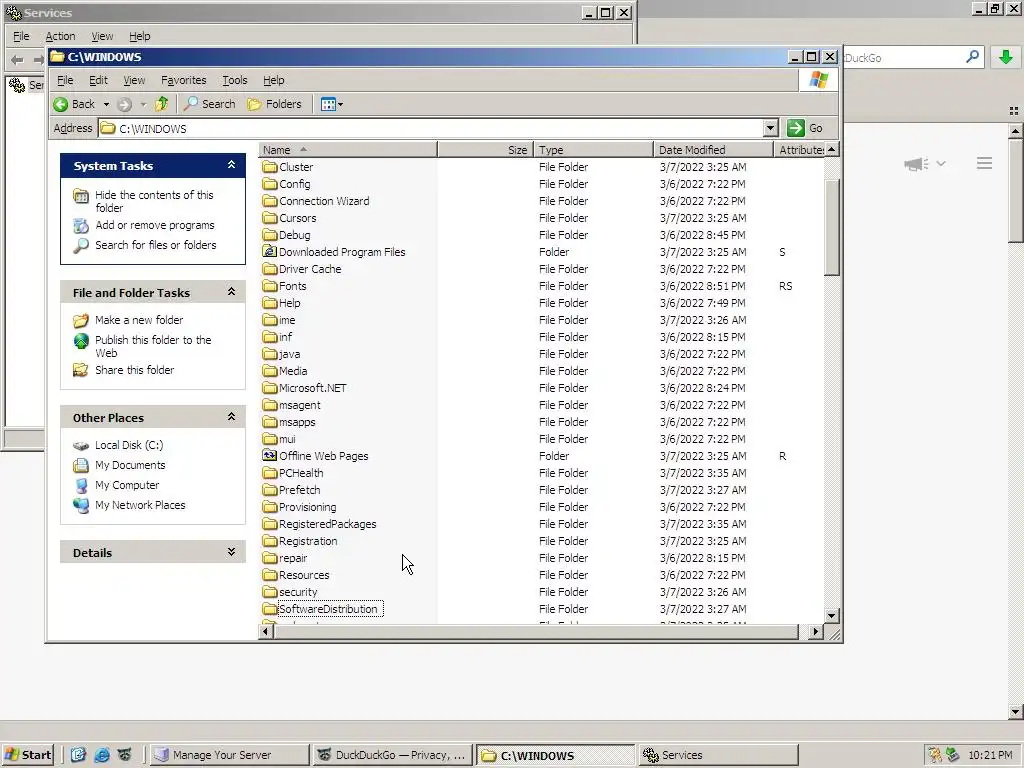Click the Share this folder icon
This screenshot has width=1024, height=768.
coord(81,370)
